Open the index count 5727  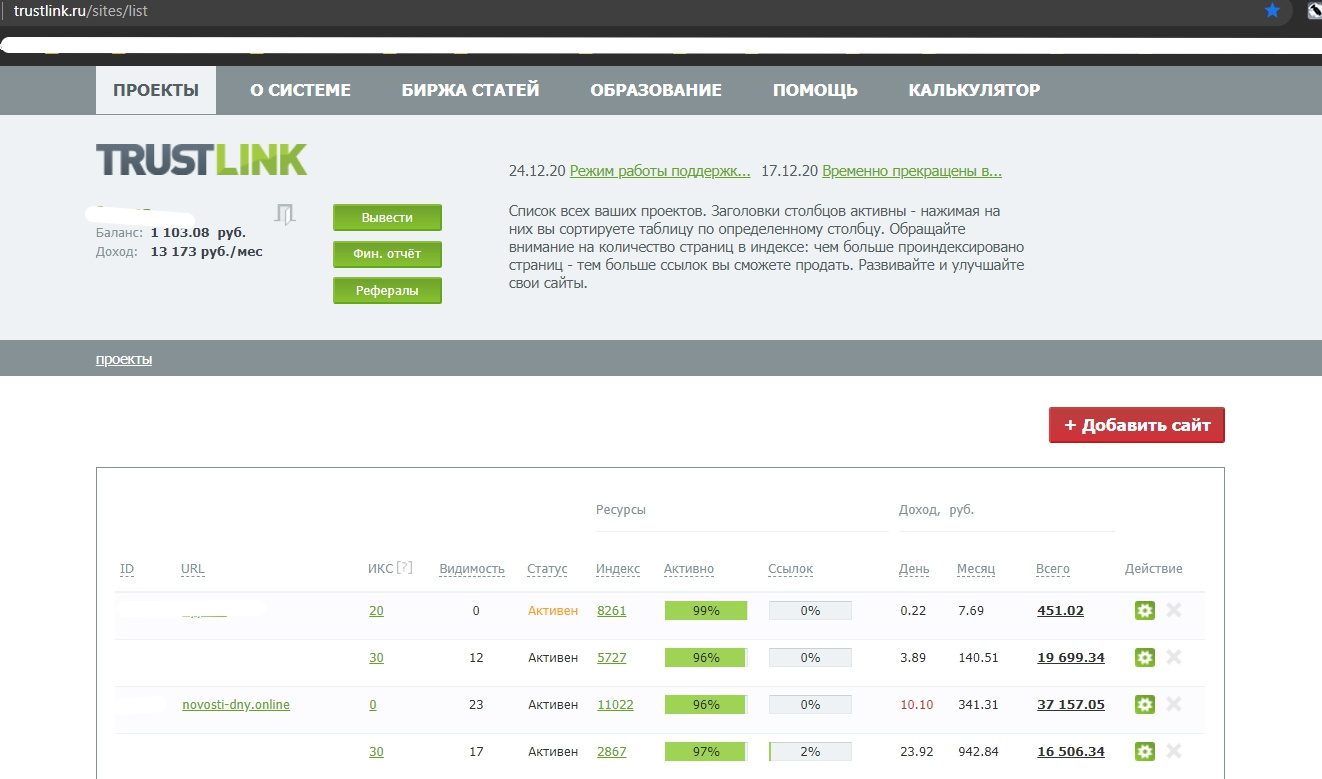612,658
